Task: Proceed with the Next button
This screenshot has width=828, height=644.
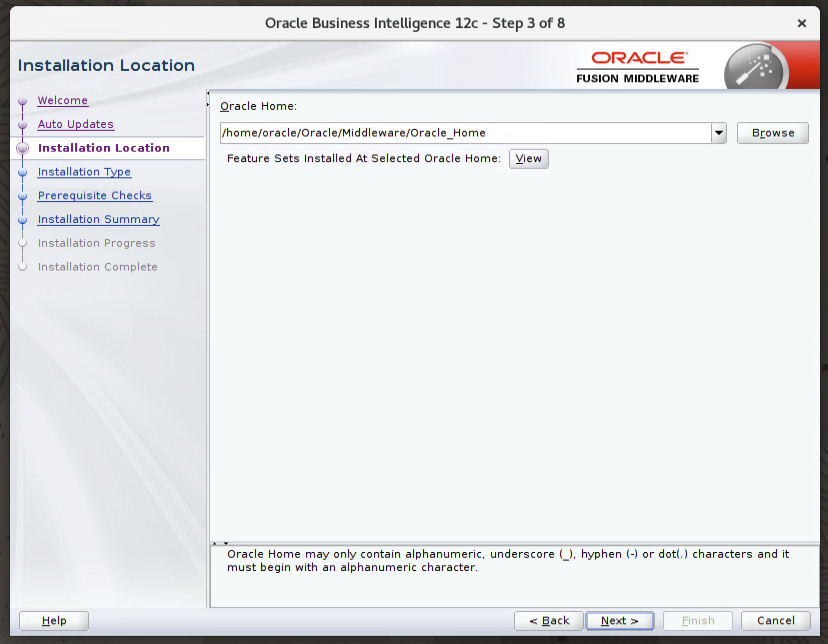Action: click(x=619, y=621)
